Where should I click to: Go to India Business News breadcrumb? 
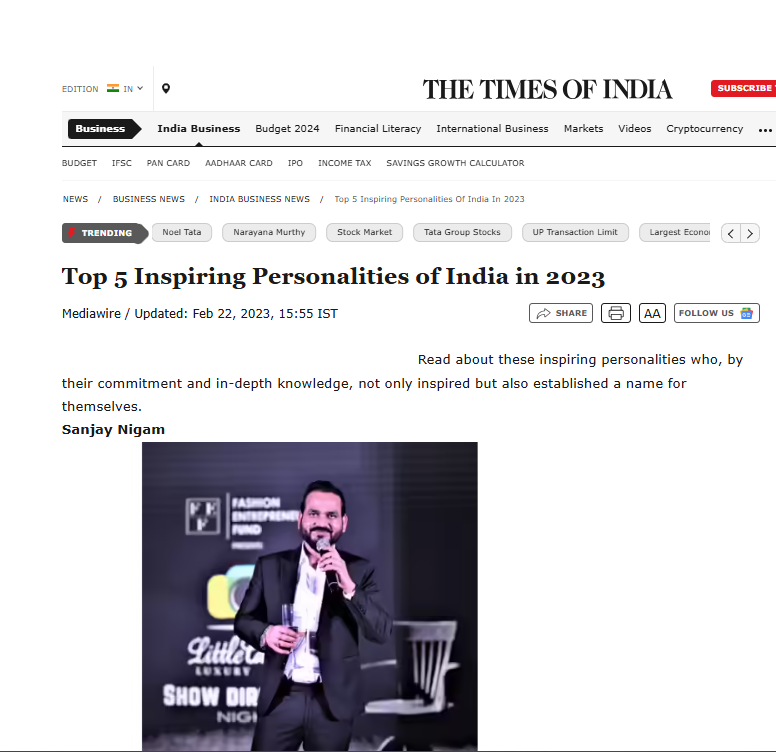(x=259, y=199)
